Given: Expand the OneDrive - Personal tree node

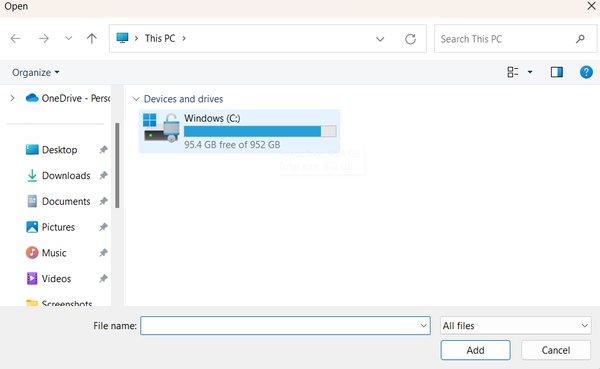Looking at the screenshot, I should click(x=13, y=98).
